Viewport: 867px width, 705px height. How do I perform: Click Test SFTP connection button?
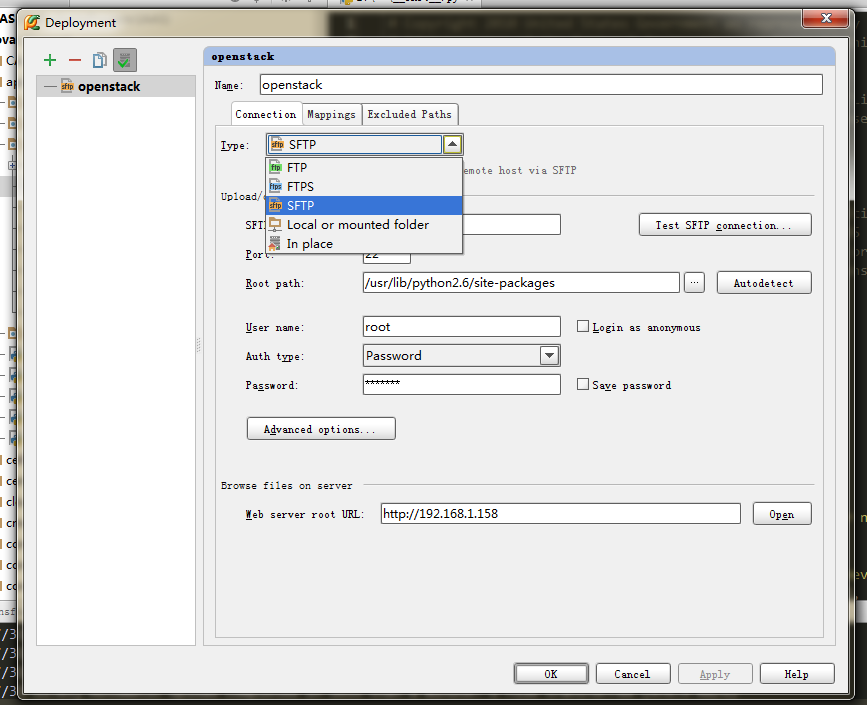pos(725,225)
